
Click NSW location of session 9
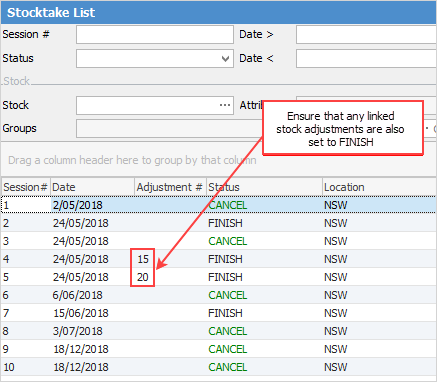point(335,349)
